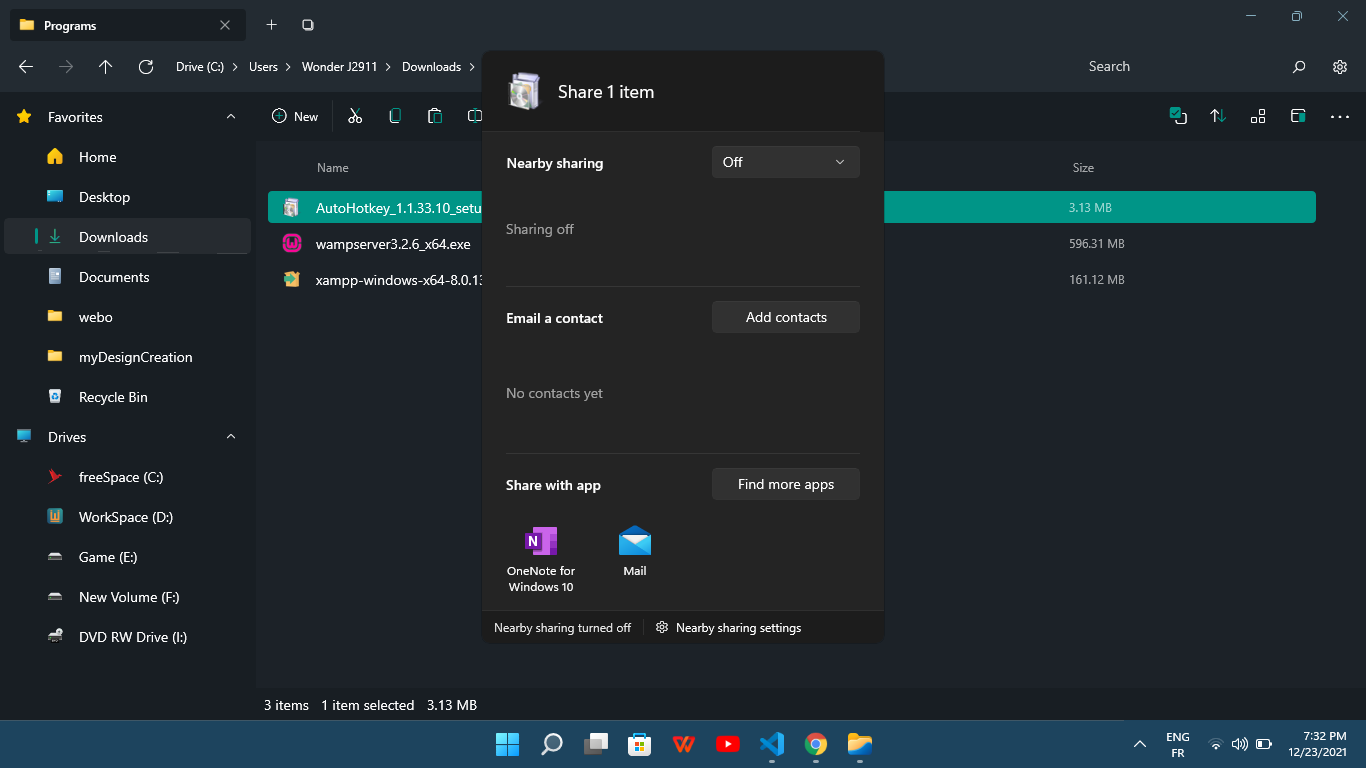Open the webo folder in sidebar
Image resolution: width=1366 pixels, height=768 pixels.
(x=127, y=317)
